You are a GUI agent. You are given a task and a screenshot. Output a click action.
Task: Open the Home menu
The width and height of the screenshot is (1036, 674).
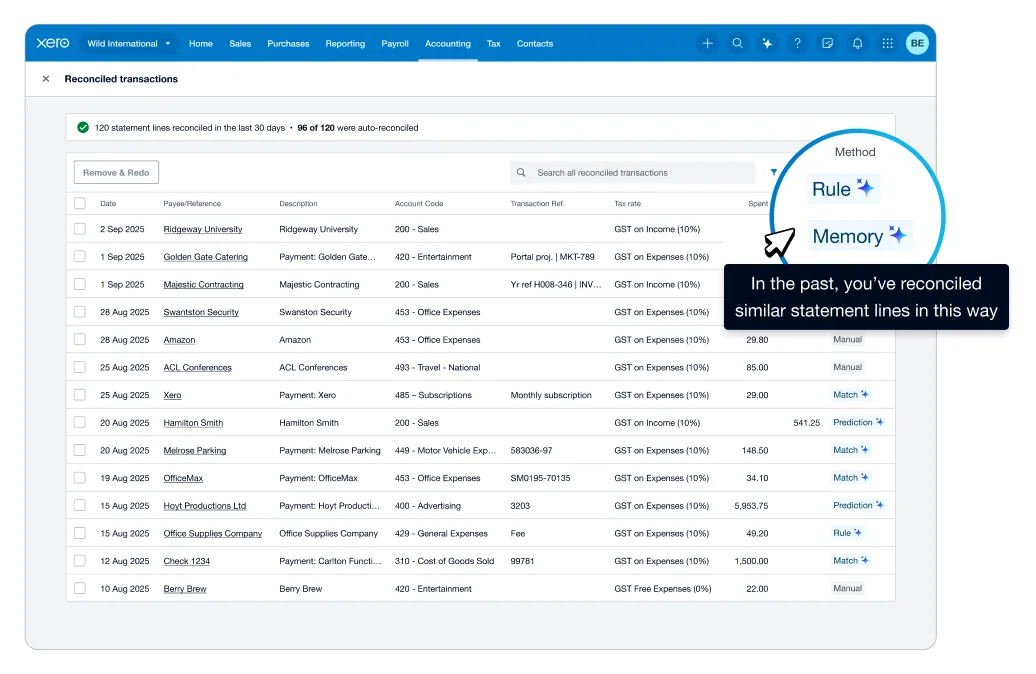[201, 44]
